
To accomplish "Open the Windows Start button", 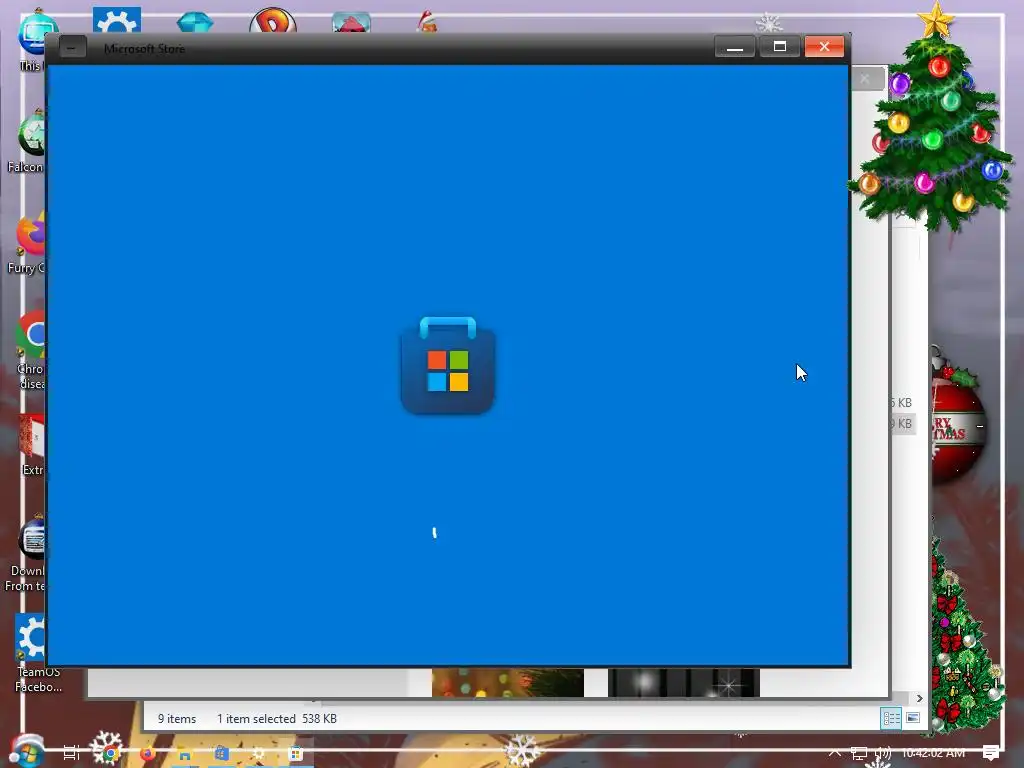I will pos(26,752).
